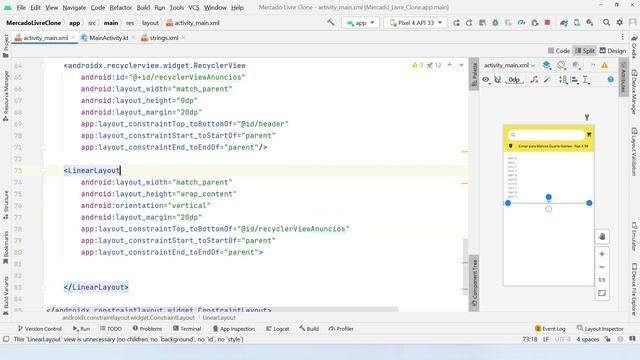
Task: Click Sync Project with Gradle Files icon
Action: [x=564, y=23]
